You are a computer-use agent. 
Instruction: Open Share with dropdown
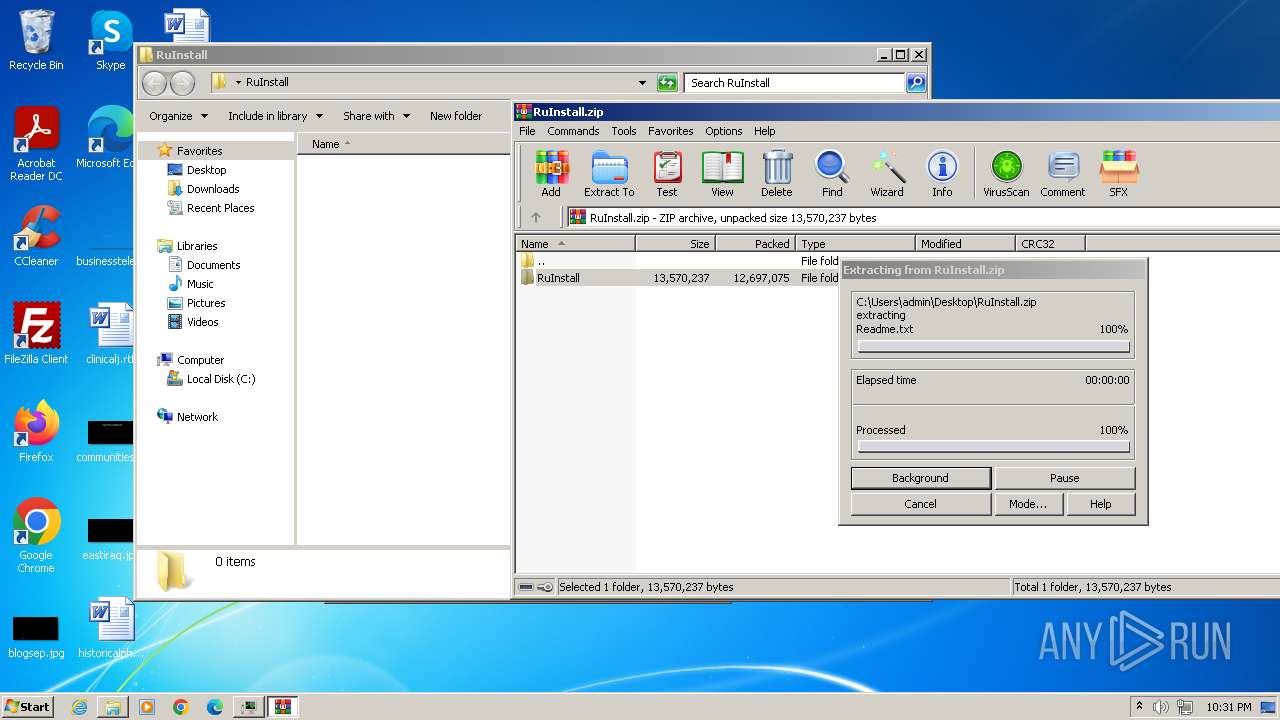point(376,116)
